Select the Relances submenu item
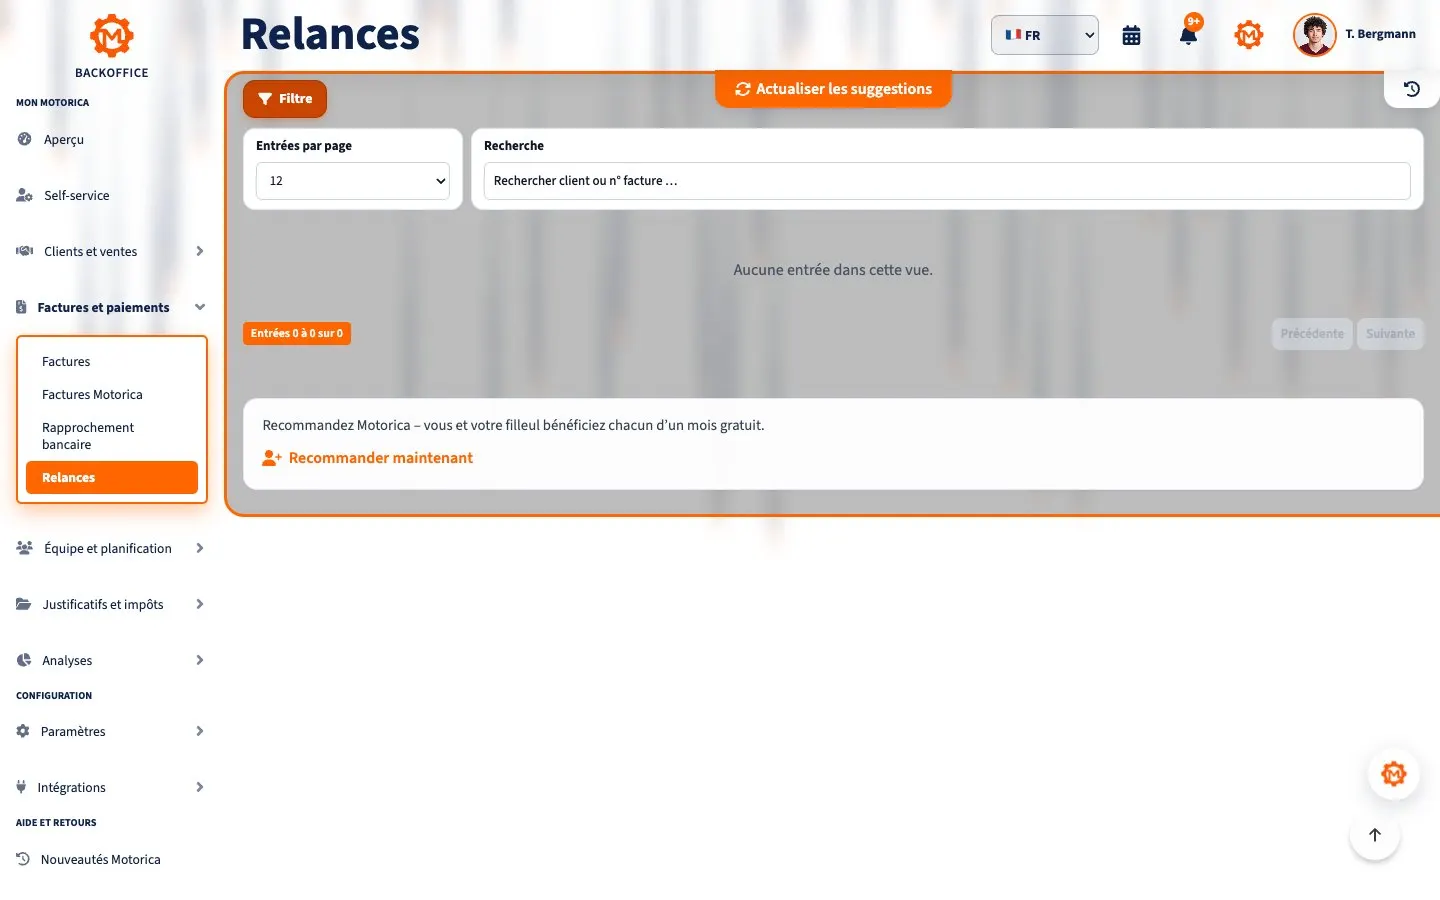The width and height of the screenshot is (1440, 900). coord(112,478)
